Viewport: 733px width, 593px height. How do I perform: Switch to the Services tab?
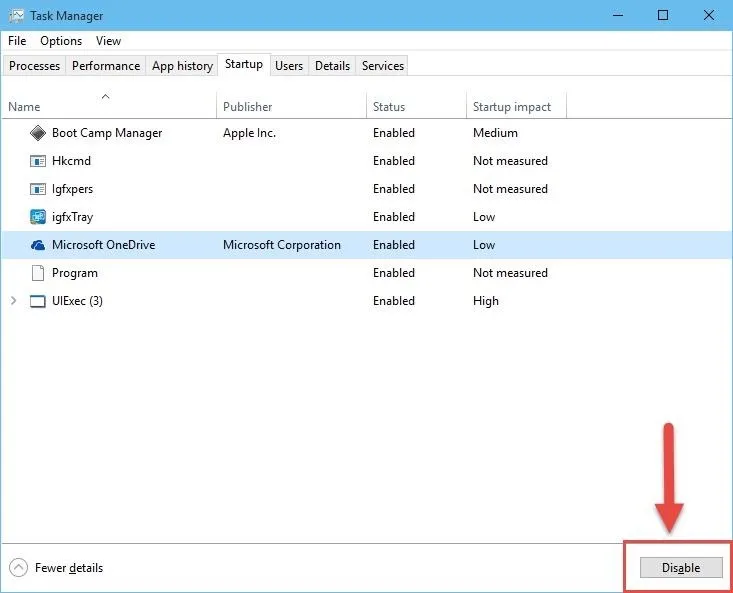[x=383, y=66]
